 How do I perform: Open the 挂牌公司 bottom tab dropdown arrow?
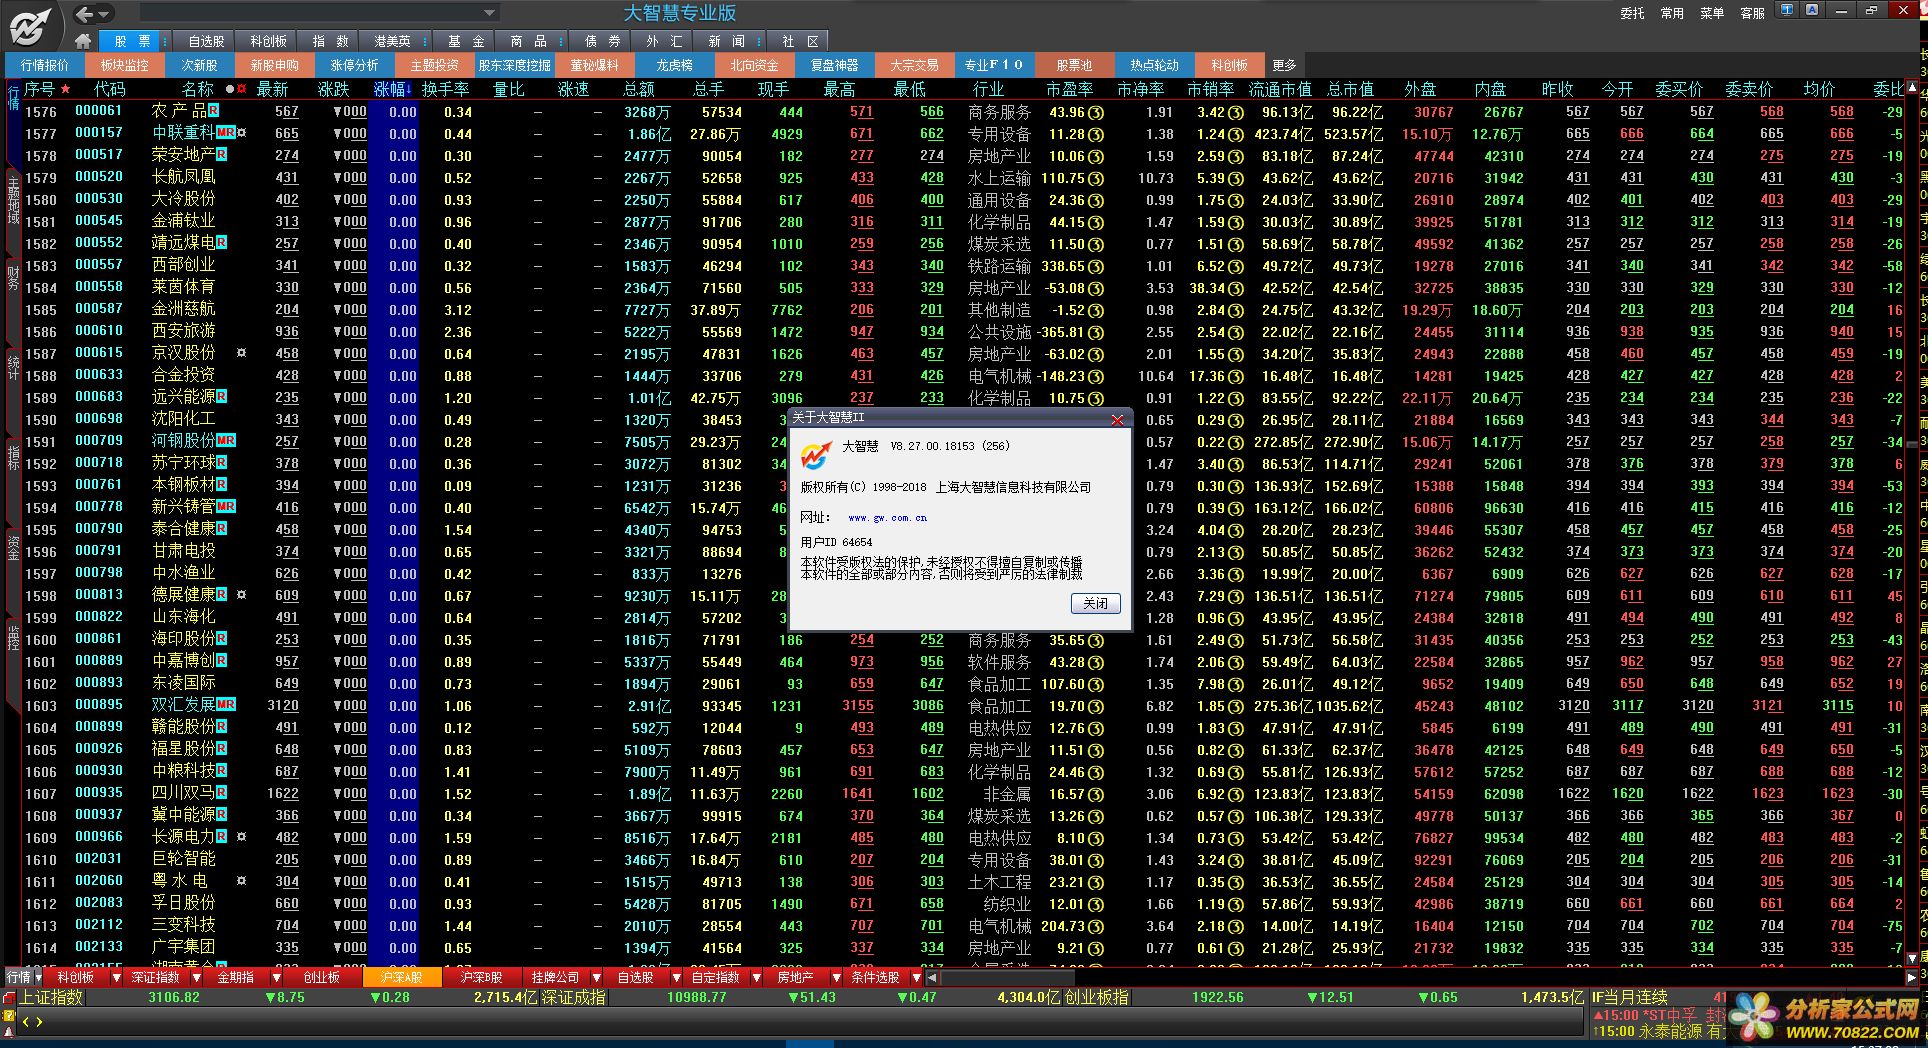596,977
